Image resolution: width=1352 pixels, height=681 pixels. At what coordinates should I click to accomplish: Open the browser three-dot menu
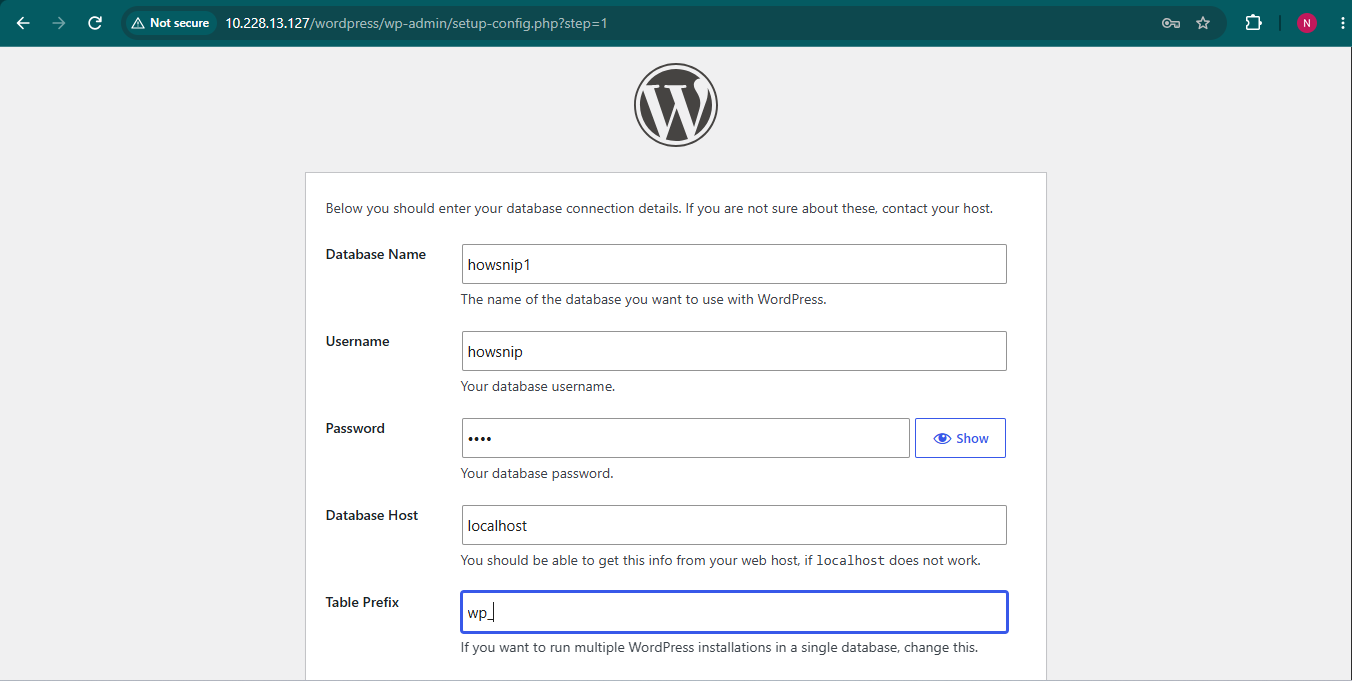click(x=1341, y=22)
